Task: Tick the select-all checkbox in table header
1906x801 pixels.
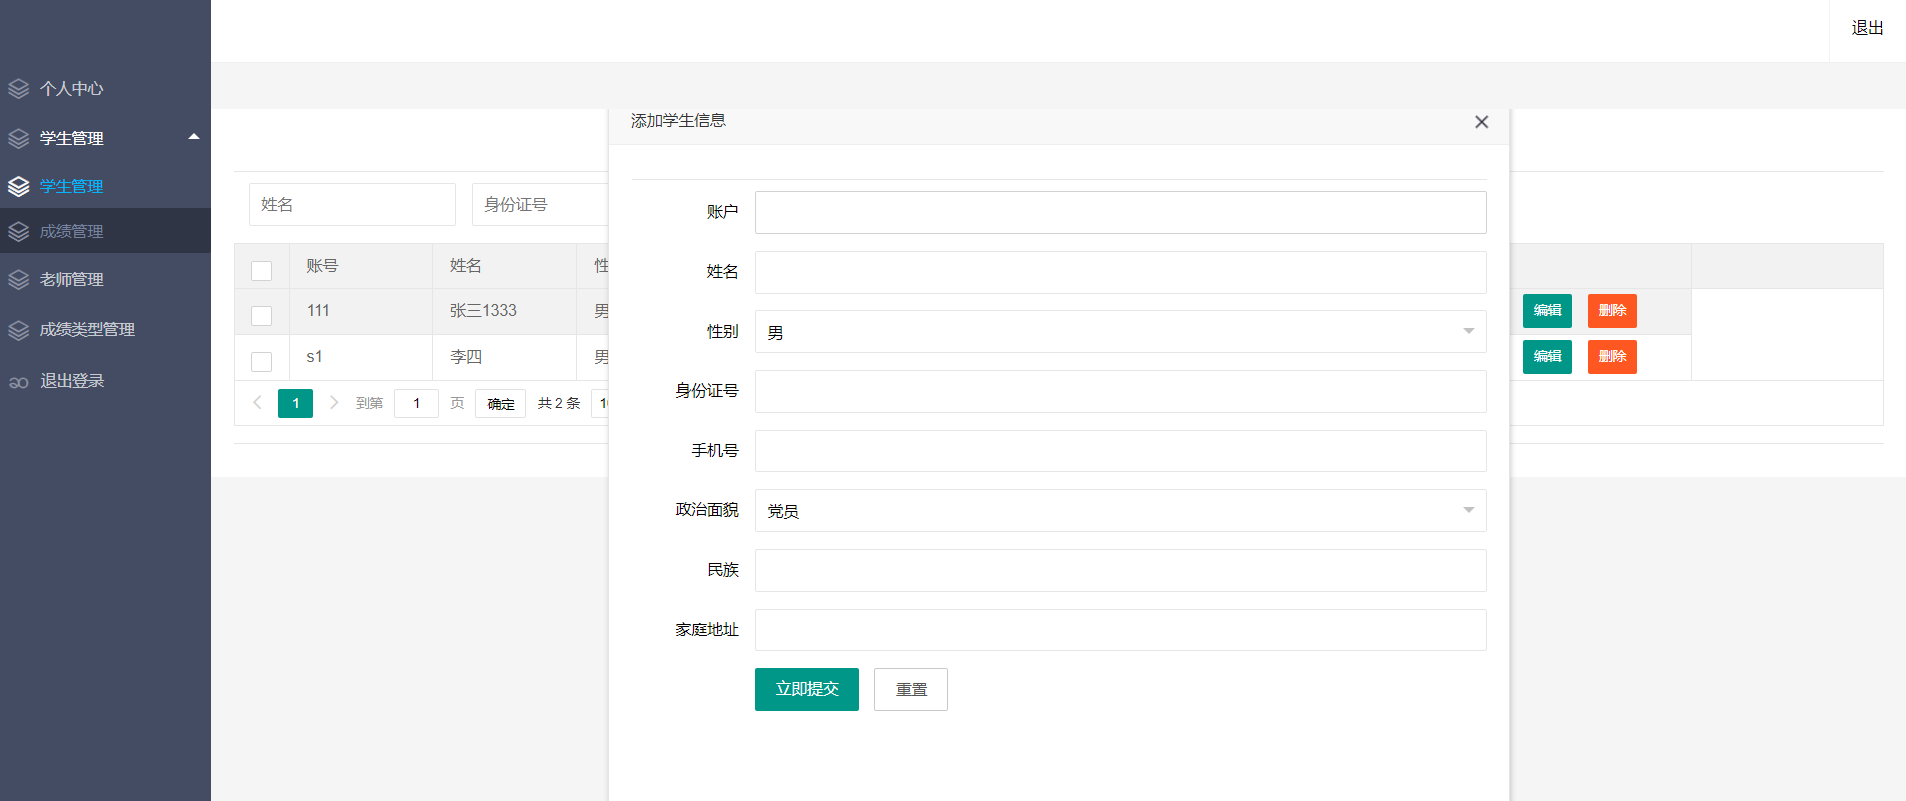Action: click(262, 271)
